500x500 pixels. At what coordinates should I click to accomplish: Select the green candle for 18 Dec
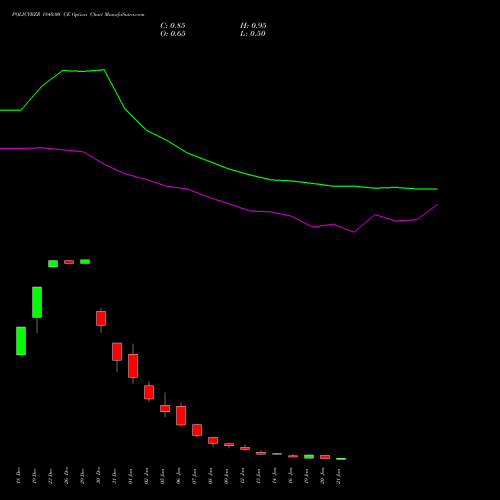pyautogui.click(x=21, y=341)
